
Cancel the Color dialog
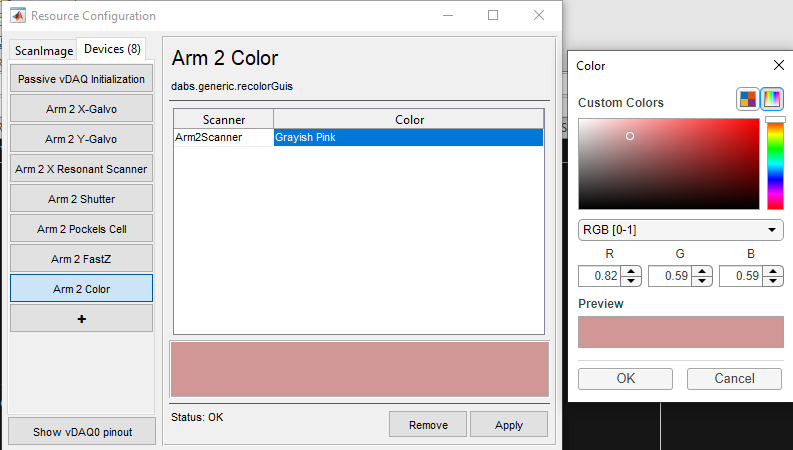pos(734,379)
